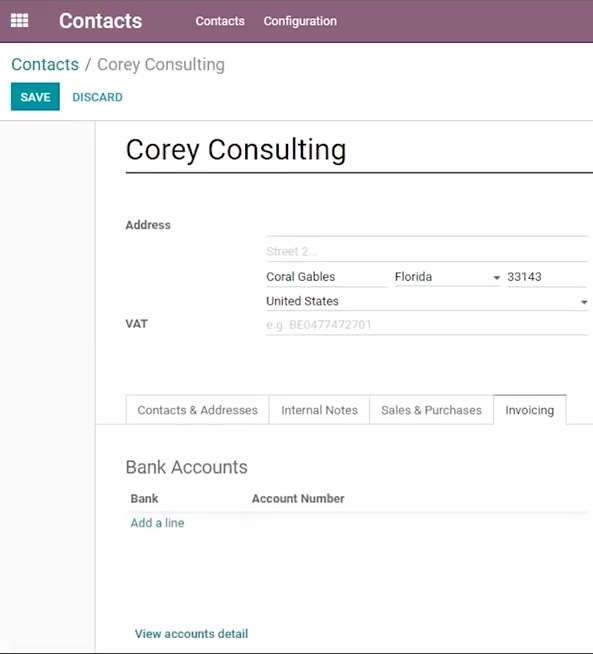The width and height of the screenshot is (593, 654).
Task: Expand the Florida state dropdown arrow
Action: point(496,277)
